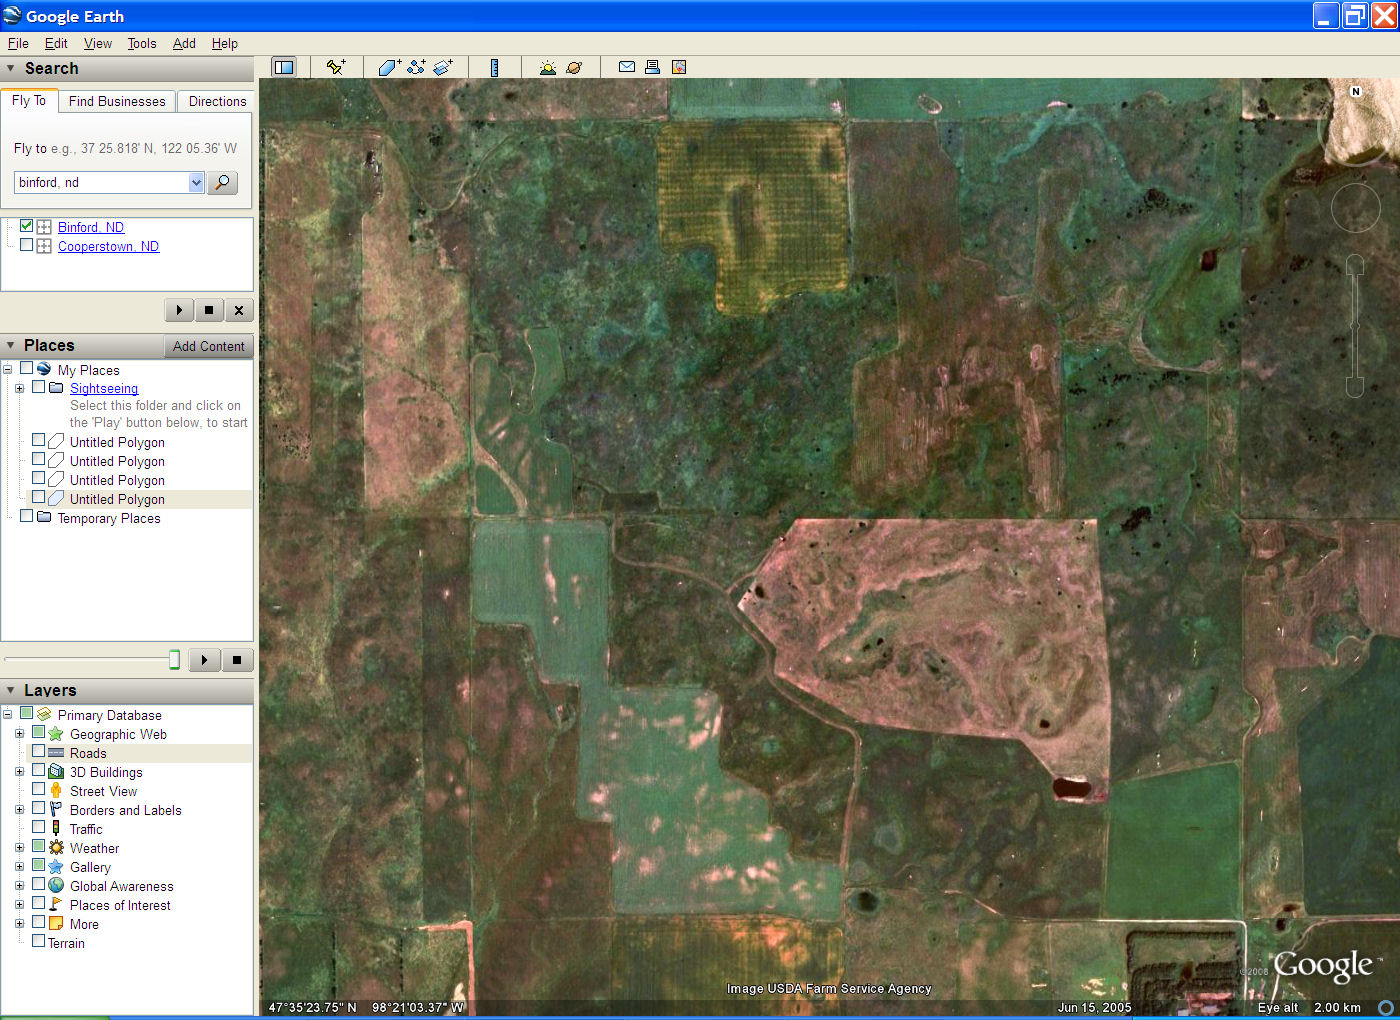Open the Binford, ND result link

click(91, 227)
